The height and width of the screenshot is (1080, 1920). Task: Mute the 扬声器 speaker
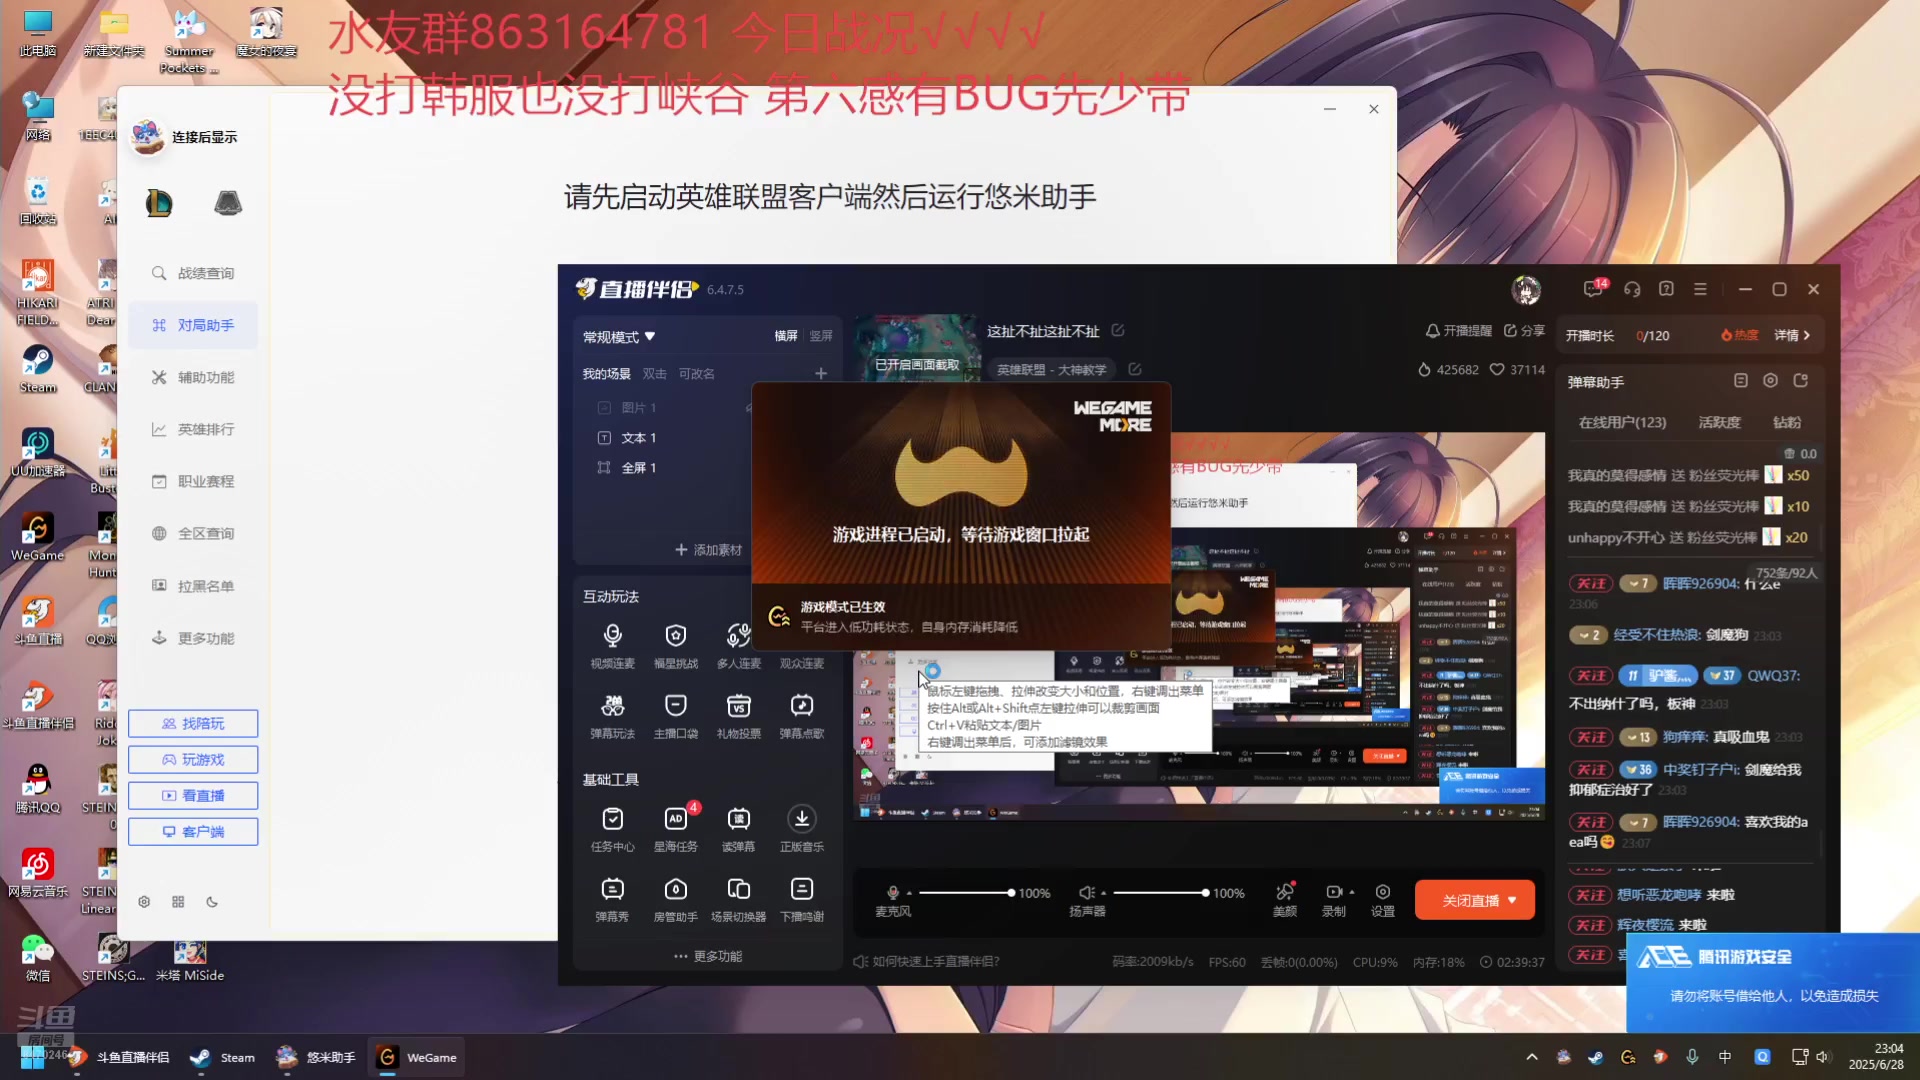click(x=1087, y=892)
